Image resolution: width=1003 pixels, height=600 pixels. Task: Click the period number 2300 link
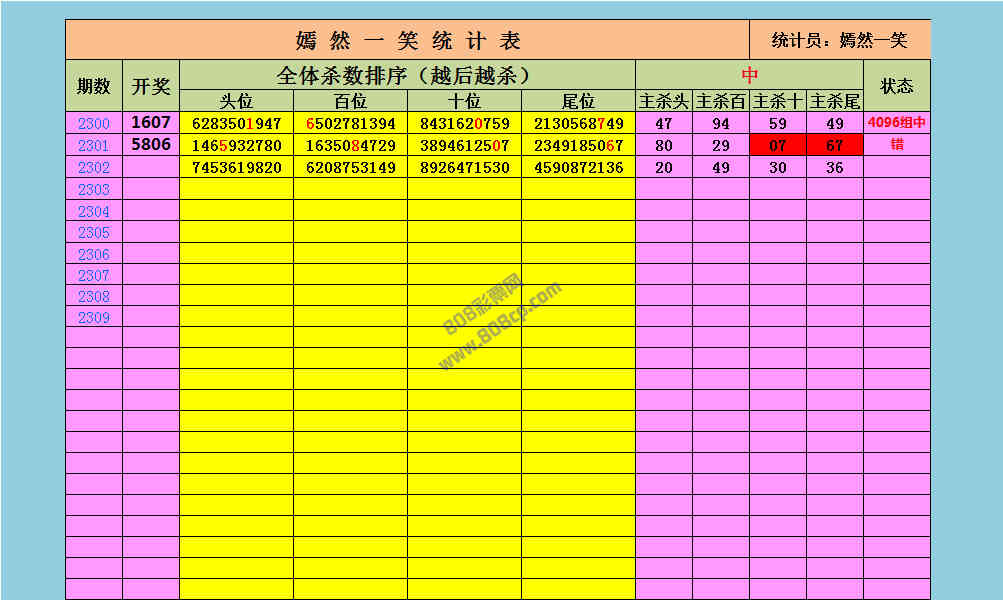[x=93, y=124]
